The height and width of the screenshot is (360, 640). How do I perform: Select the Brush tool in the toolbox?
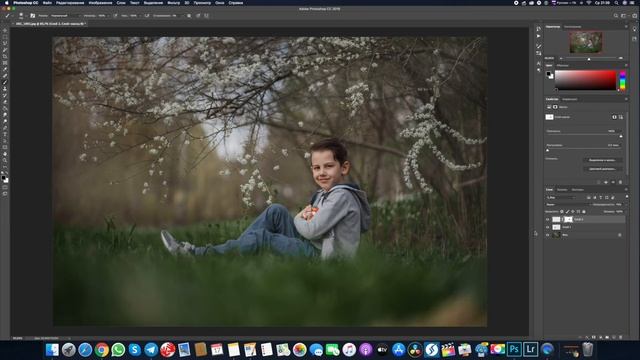pyautogui.click(x=5, y=82)
